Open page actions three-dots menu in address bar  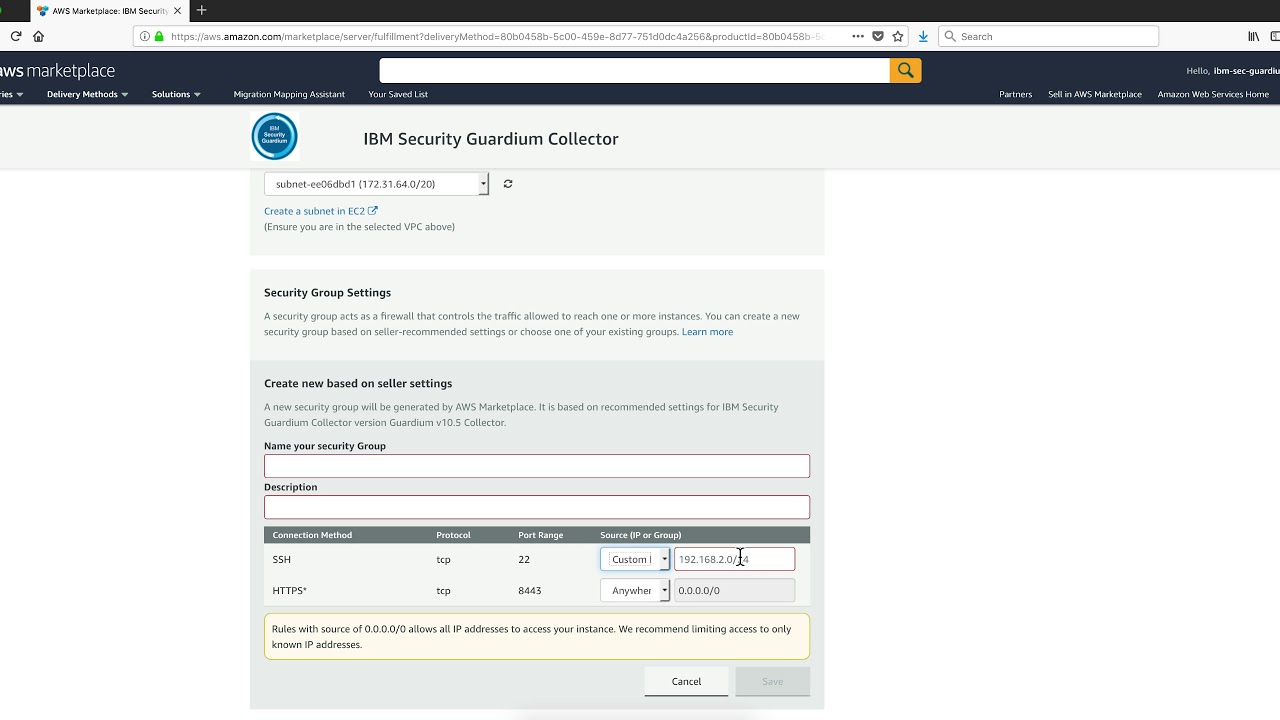858,36
